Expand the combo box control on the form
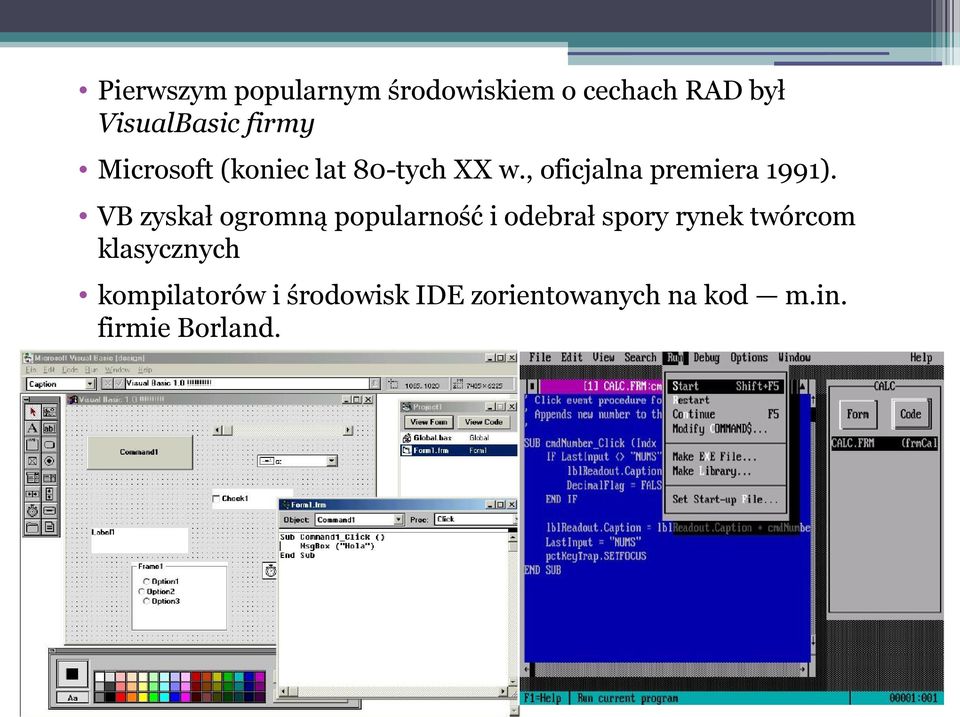The width and height of the screenshot is (960, 717). point(332,460)
